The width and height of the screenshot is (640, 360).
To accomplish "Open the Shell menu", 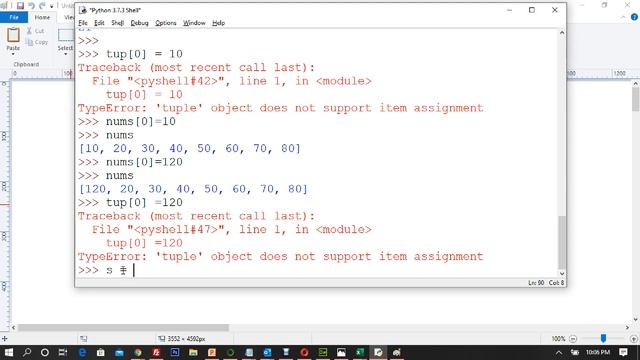I will (x=118, y=23).
